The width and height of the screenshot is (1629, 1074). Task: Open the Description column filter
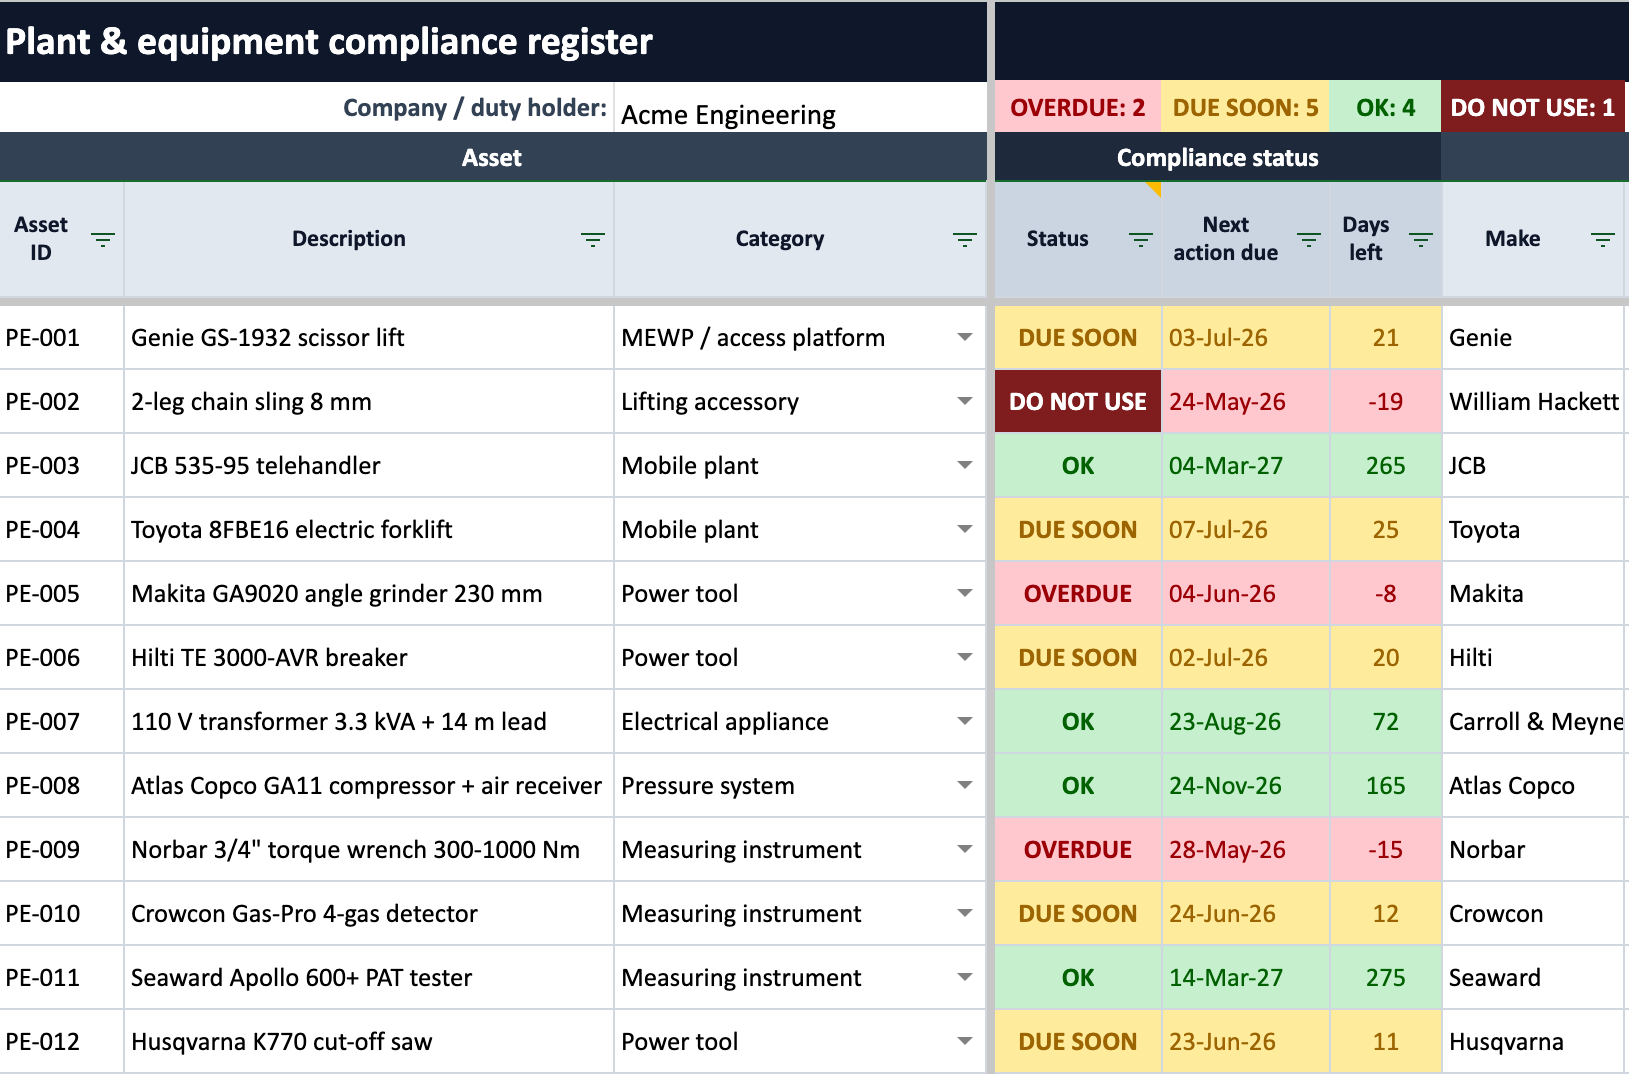(593, 240)
